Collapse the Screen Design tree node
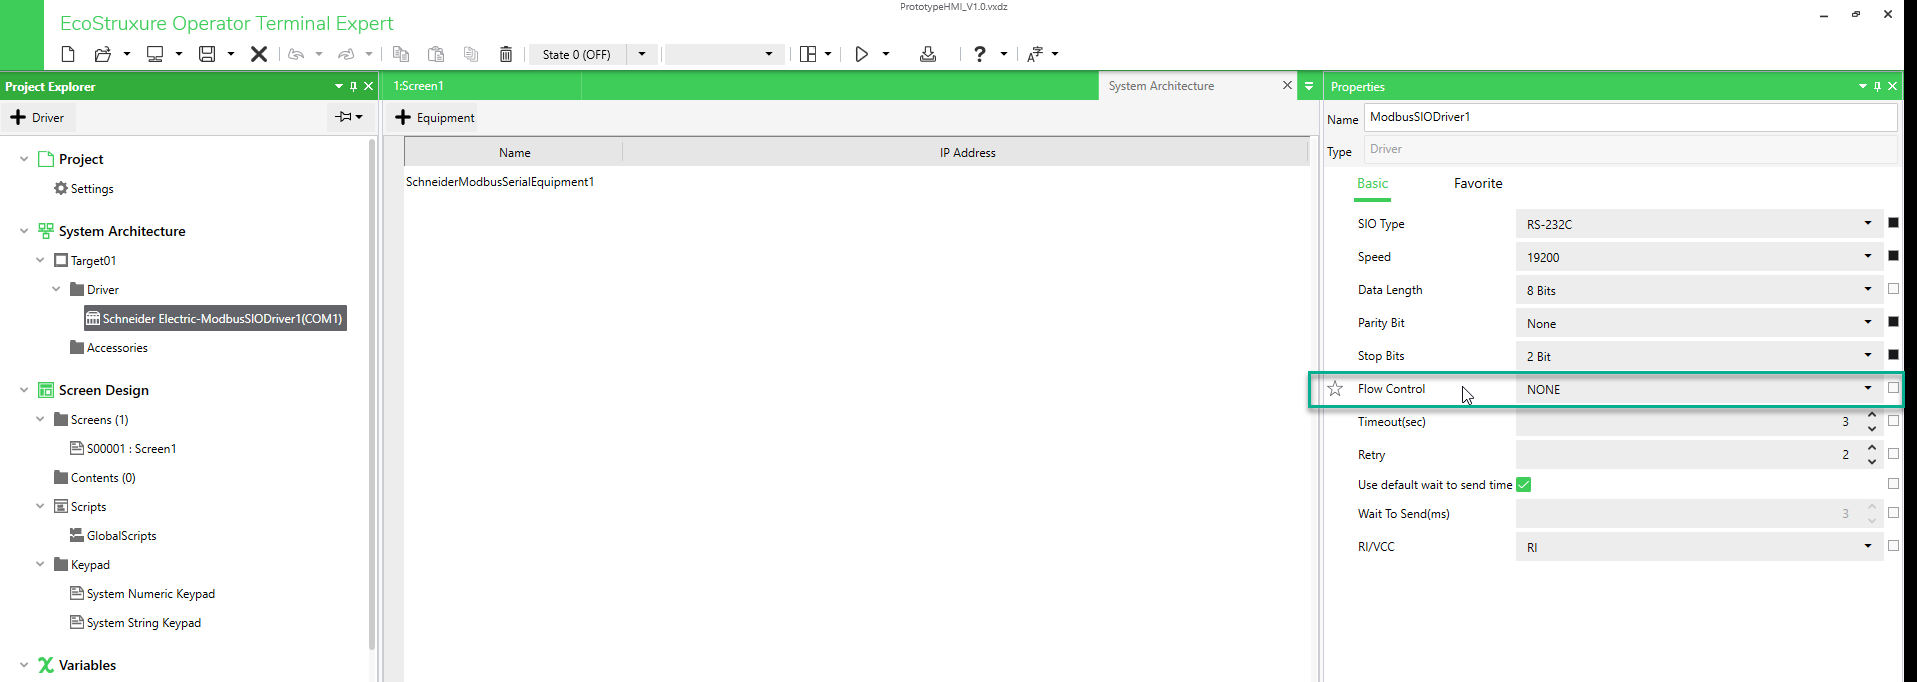 click(24, 390)
